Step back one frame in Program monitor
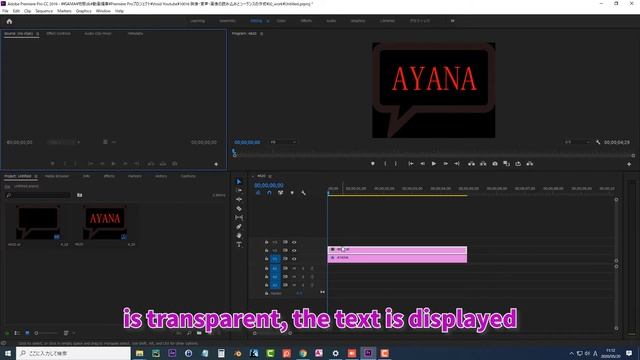This screenshot has width=640, height=360. coord(422,164)
